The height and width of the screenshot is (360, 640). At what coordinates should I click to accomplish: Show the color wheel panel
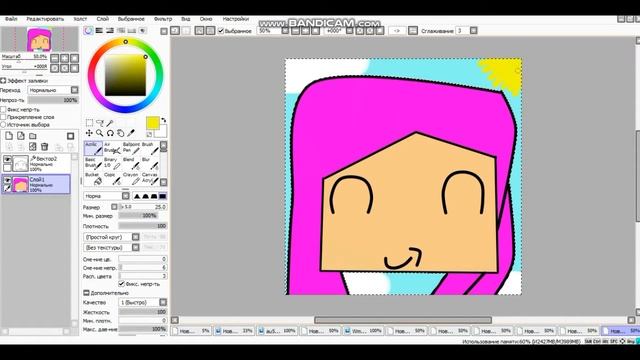[x=89, y=31]
